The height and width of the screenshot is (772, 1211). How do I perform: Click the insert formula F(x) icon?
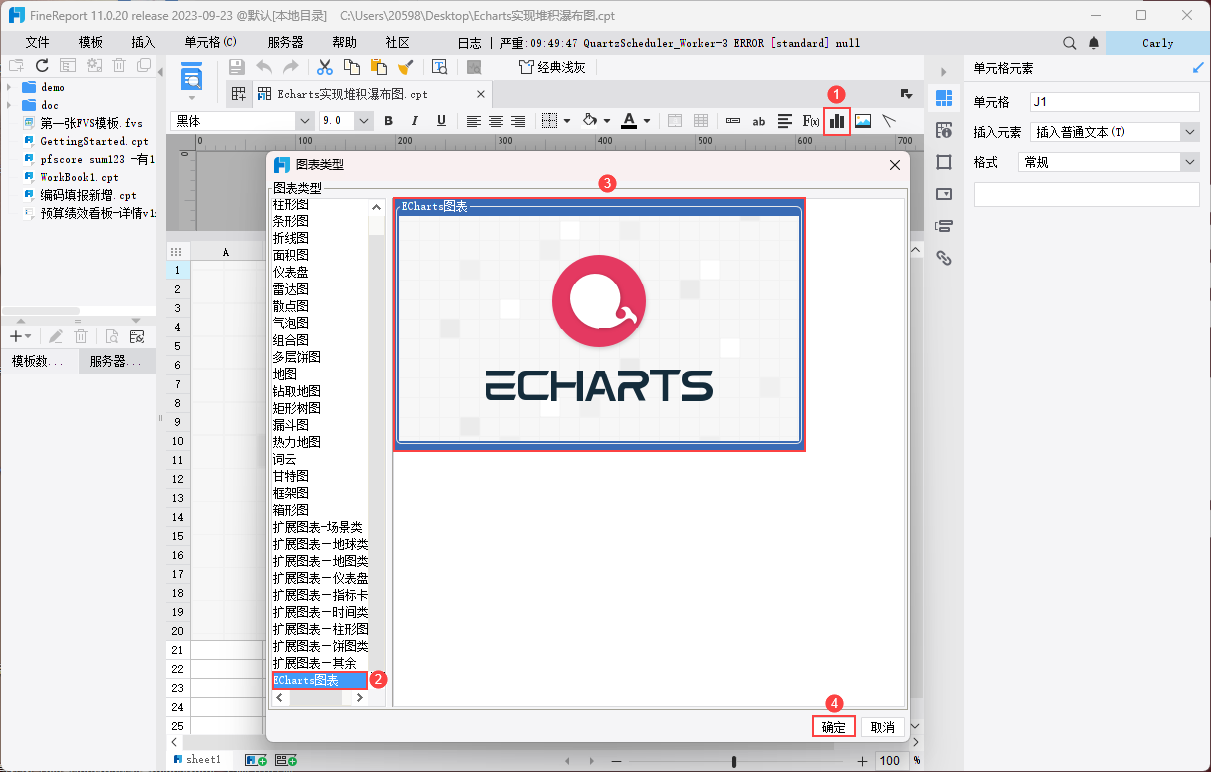click(x=811, y=121)
